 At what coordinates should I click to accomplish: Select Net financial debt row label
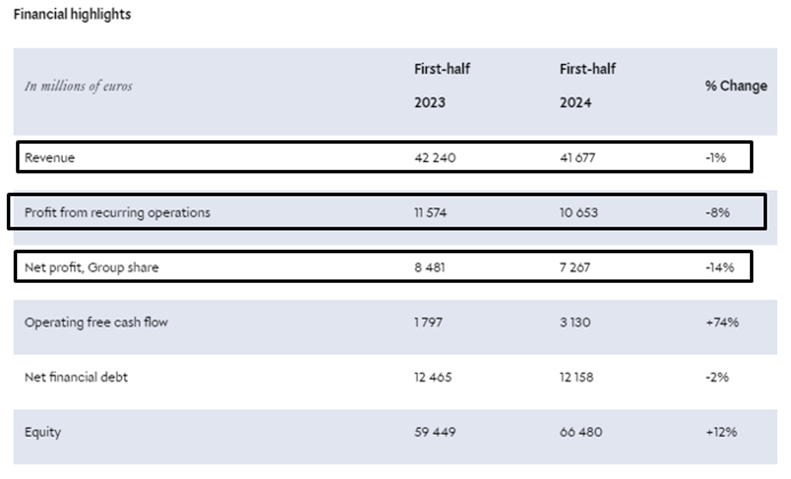tap(76, 378)
